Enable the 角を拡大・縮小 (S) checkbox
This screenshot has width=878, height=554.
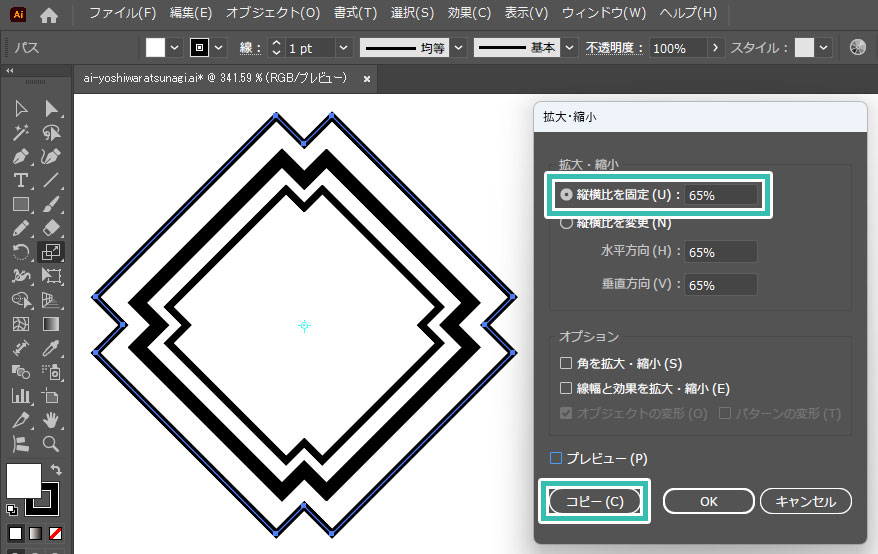[567, 364]
